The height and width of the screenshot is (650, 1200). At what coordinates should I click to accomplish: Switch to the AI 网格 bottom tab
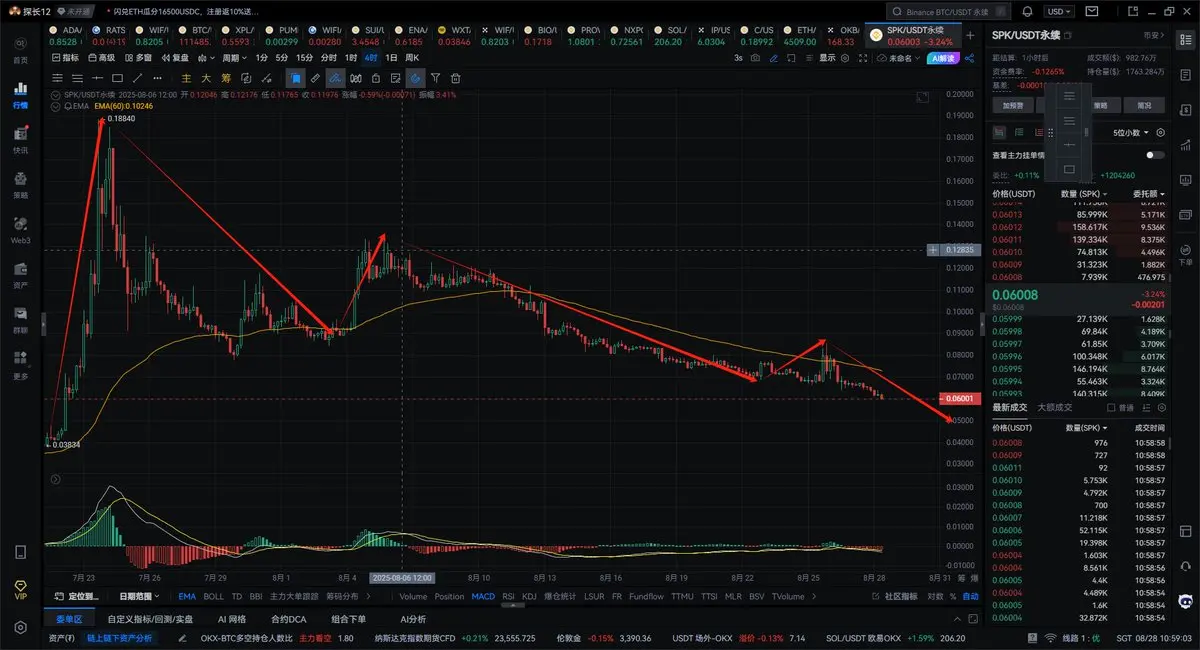pos(231,619)
